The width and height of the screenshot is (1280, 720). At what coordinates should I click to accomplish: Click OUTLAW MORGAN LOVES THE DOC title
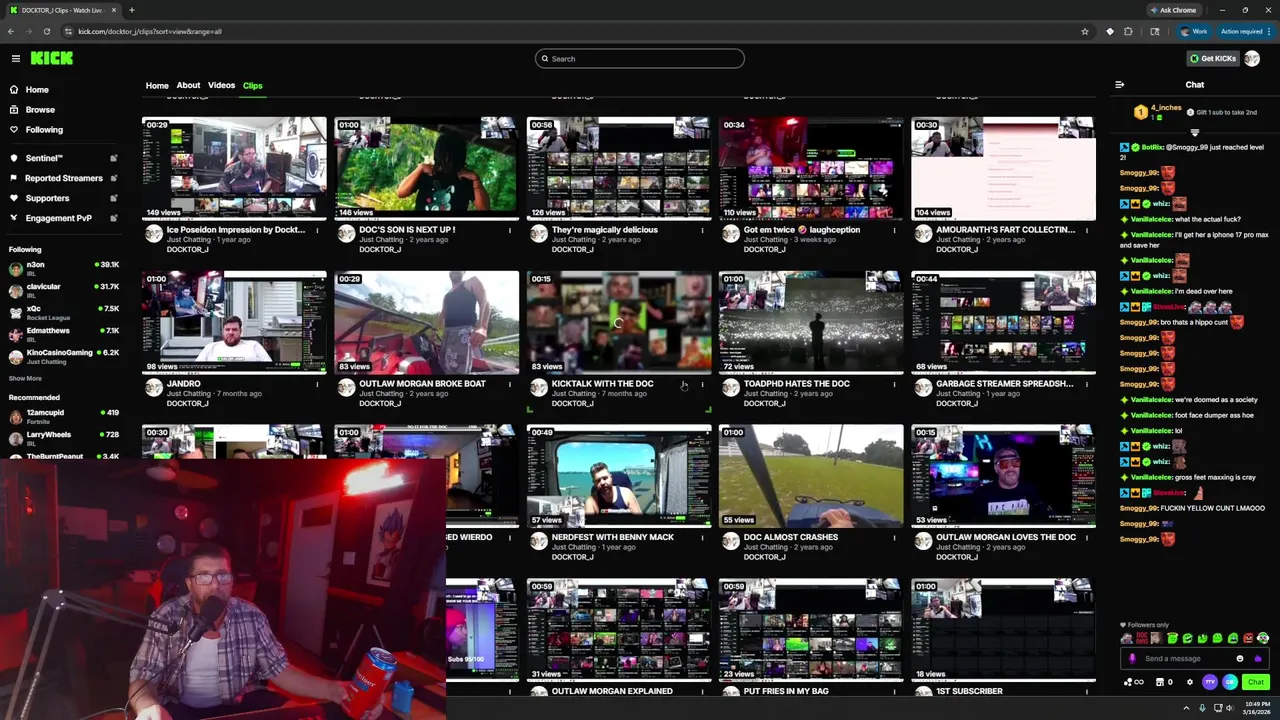click(1005, 537)
